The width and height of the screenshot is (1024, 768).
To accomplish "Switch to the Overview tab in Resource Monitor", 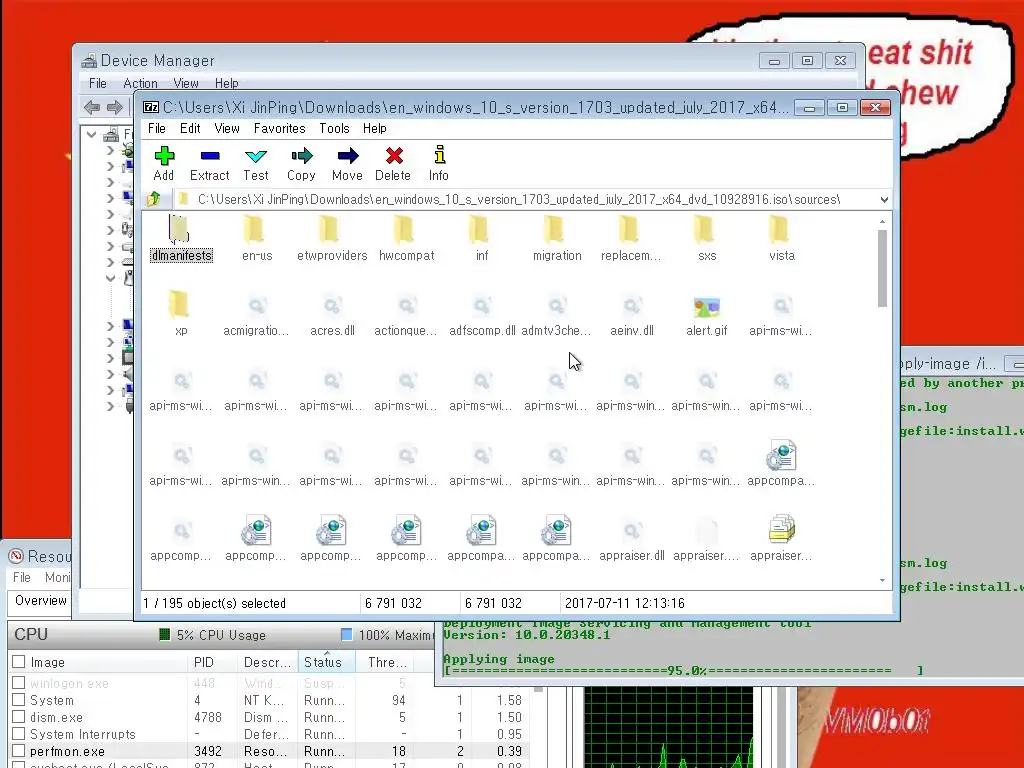I will click(x=40, y=600).
